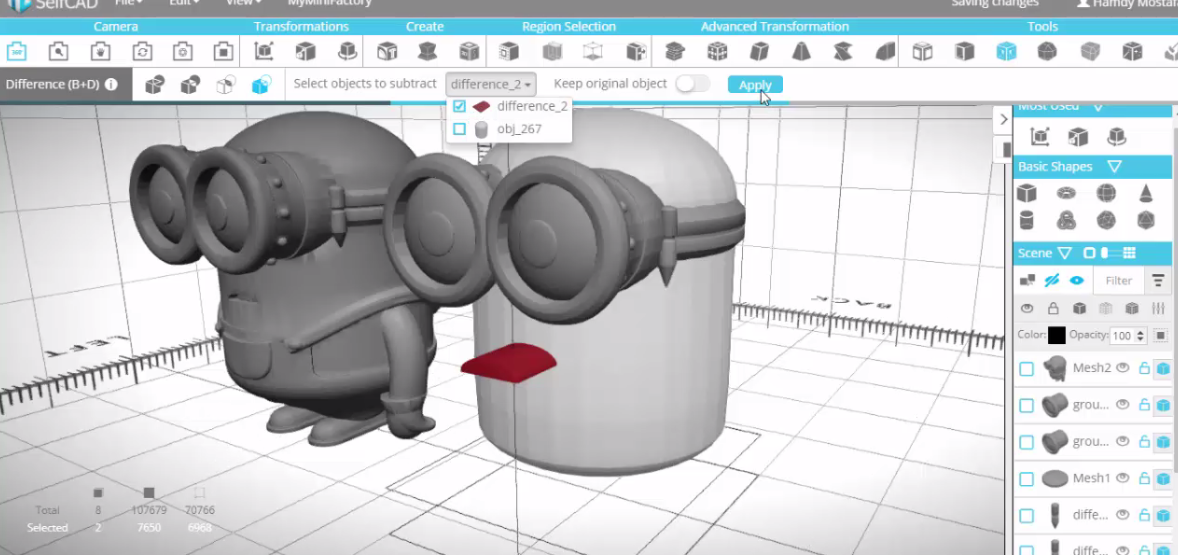Select the Union boolean mode icon
This screenshot has height=555, width=1178.
pyautogui.click(x=155, y=85)
